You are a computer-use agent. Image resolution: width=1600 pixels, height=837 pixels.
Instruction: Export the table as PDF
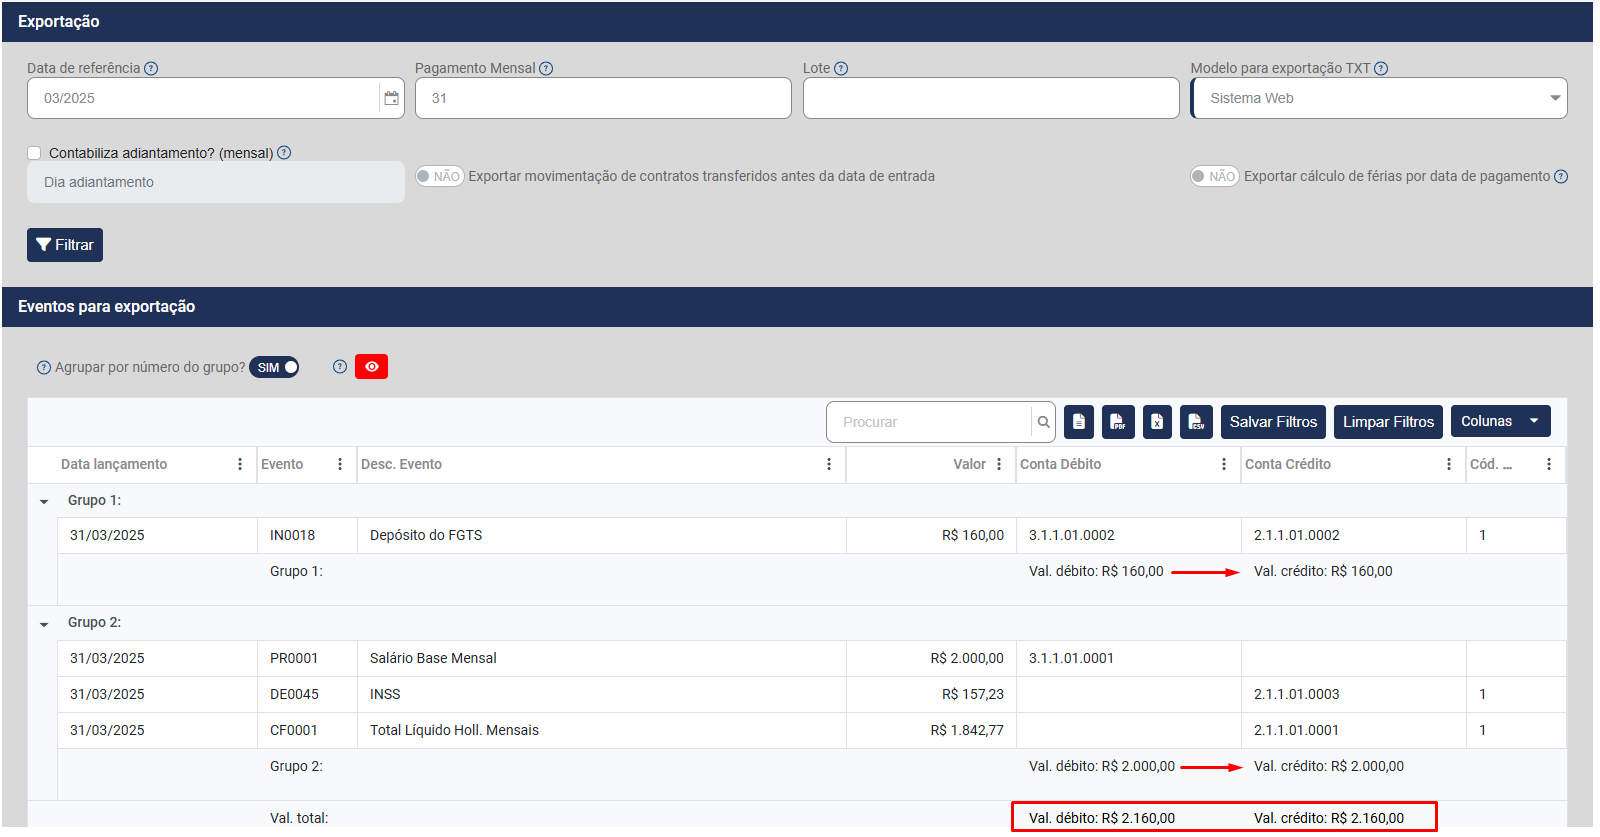pos(1117,422)
